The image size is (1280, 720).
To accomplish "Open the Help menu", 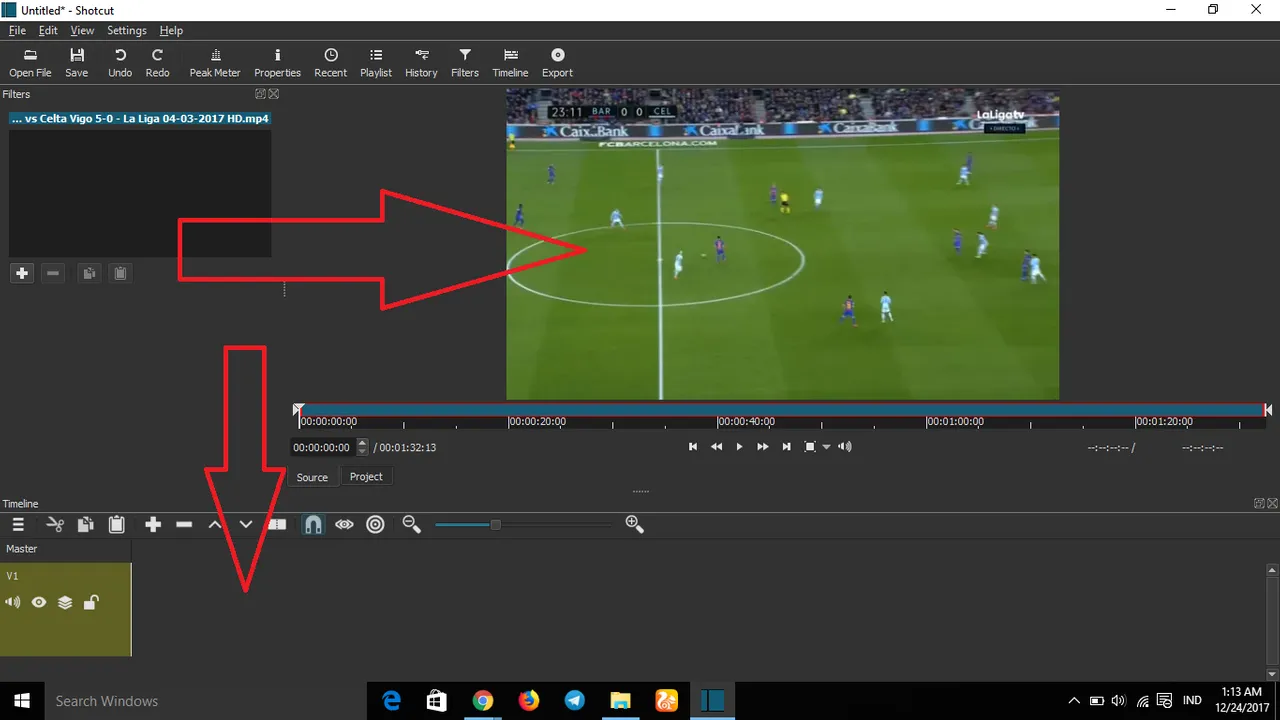I will point(171,31).
